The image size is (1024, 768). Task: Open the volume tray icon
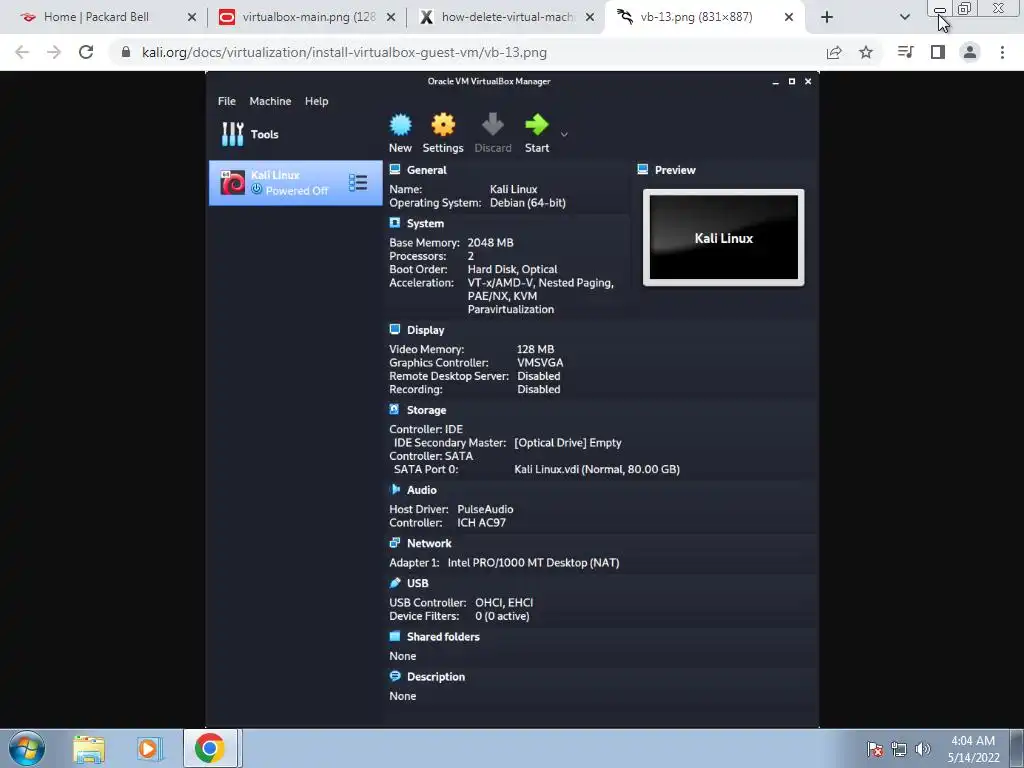[x=923, y=749]
